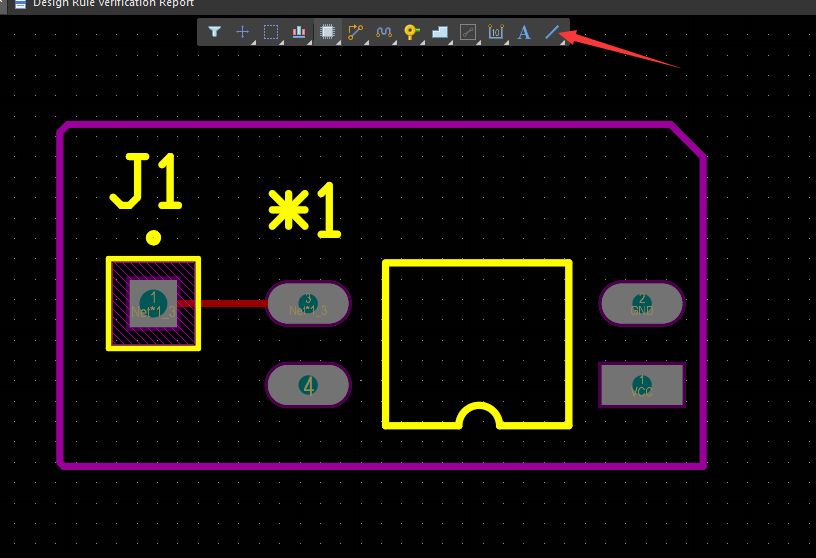816x558 pixels.
Task: Select the J1 designator text
Action: click(x=146, y=181)
